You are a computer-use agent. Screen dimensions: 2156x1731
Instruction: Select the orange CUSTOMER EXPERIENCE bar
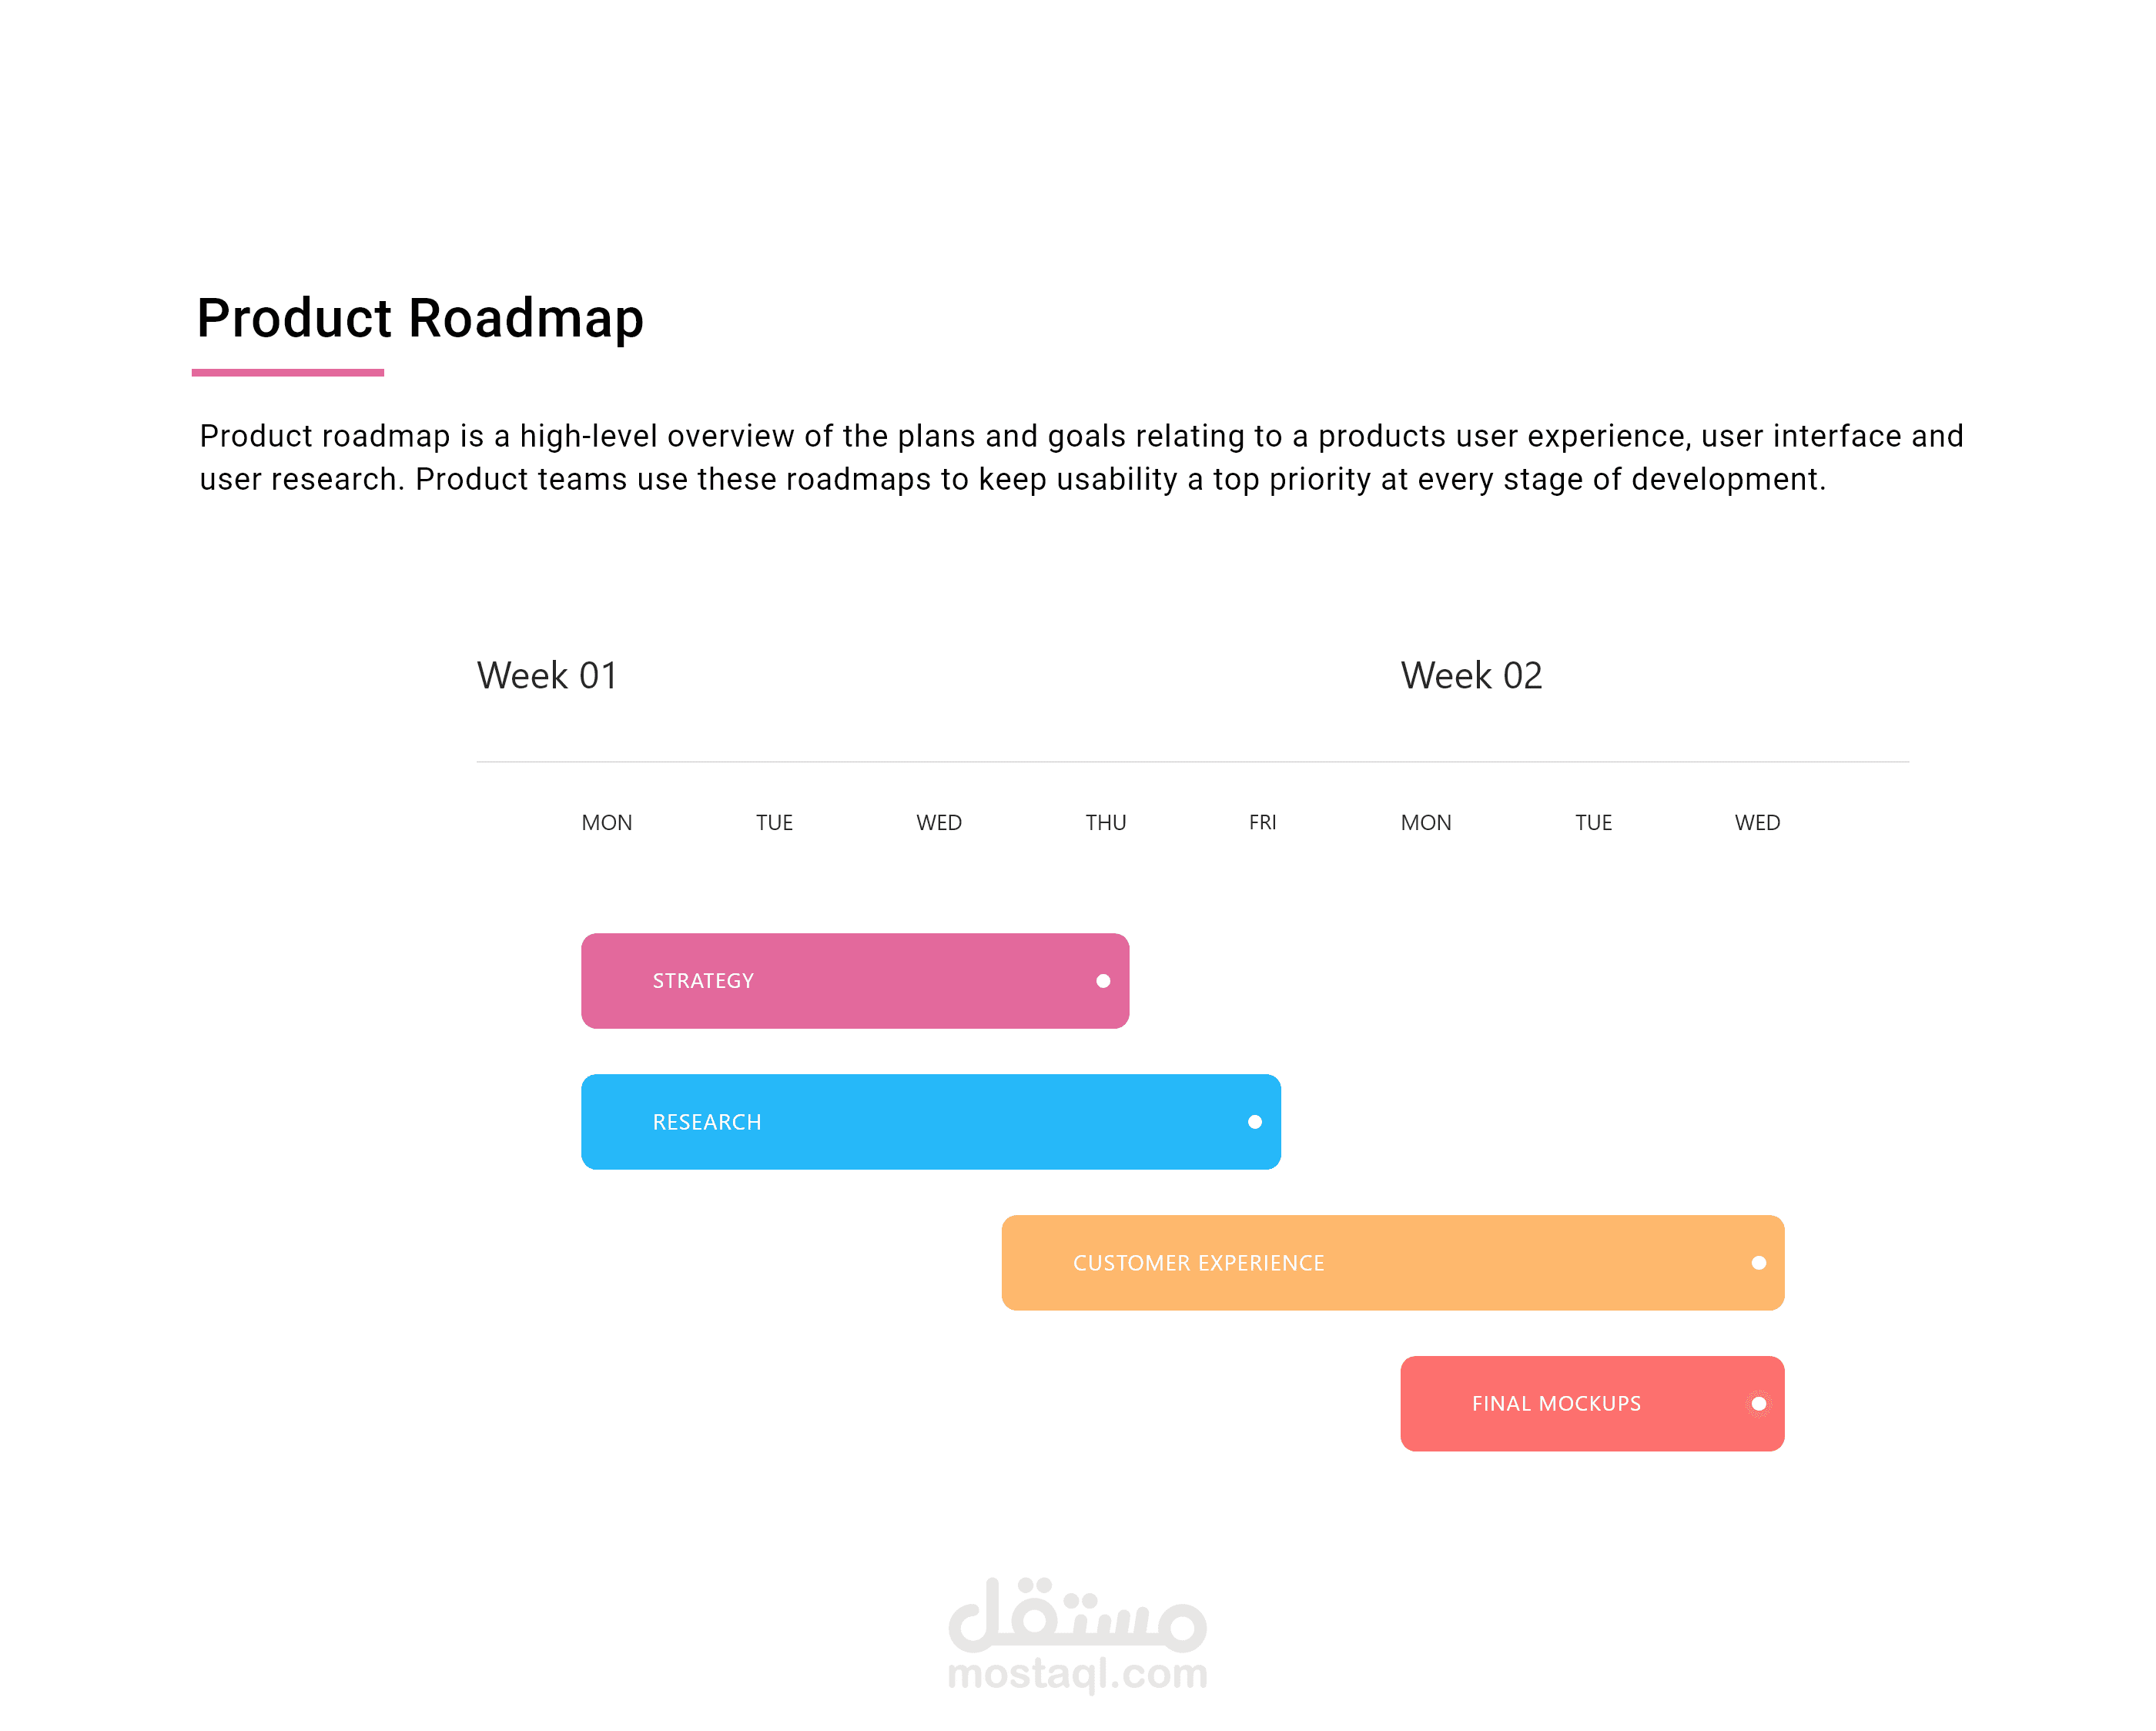pyautogui.click(x=1392, y=1263)
